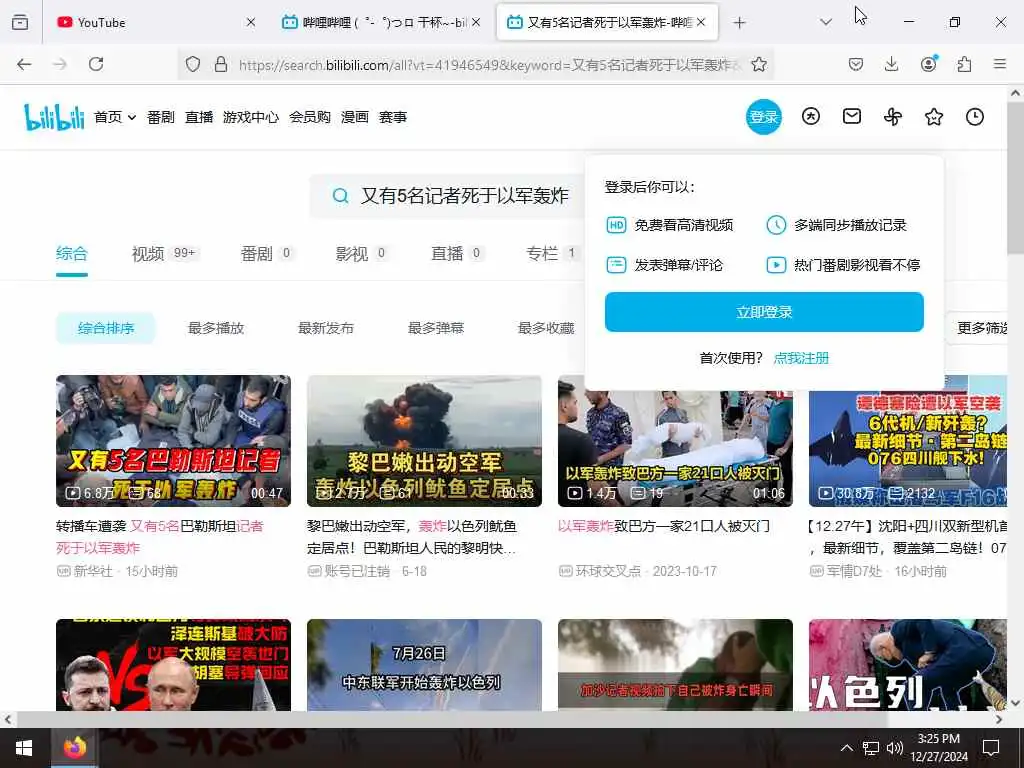Screen dimensions: 1024x768
Task: Click play icon beside 热门番剧影视看不停
Action: tap(776, 265)
